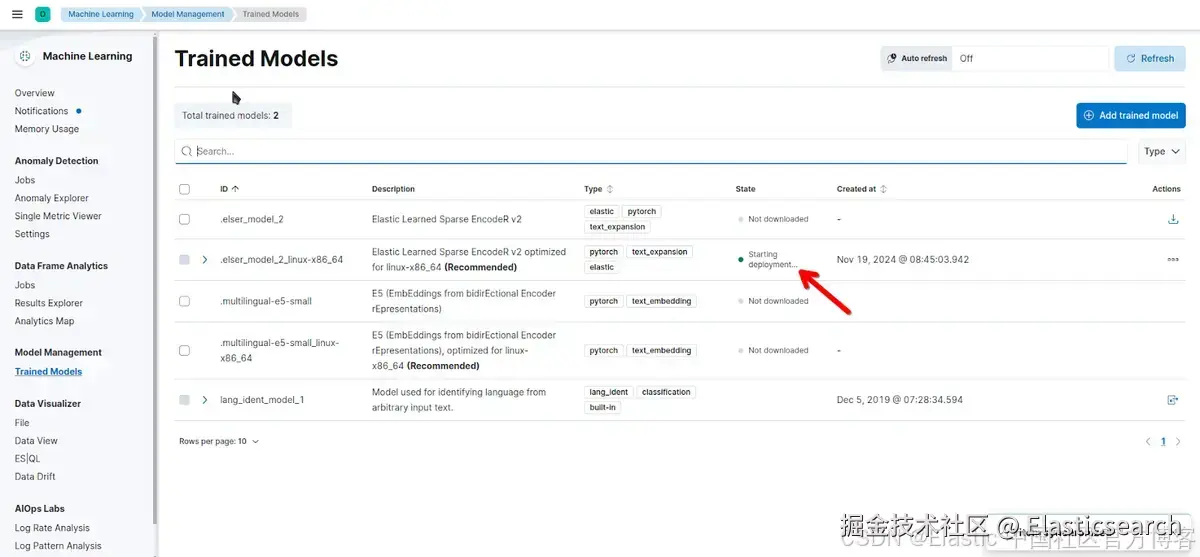
Task: Expand the .elser_model_2_linux-x86_64 row details
Action: click(x=205, y=260)
